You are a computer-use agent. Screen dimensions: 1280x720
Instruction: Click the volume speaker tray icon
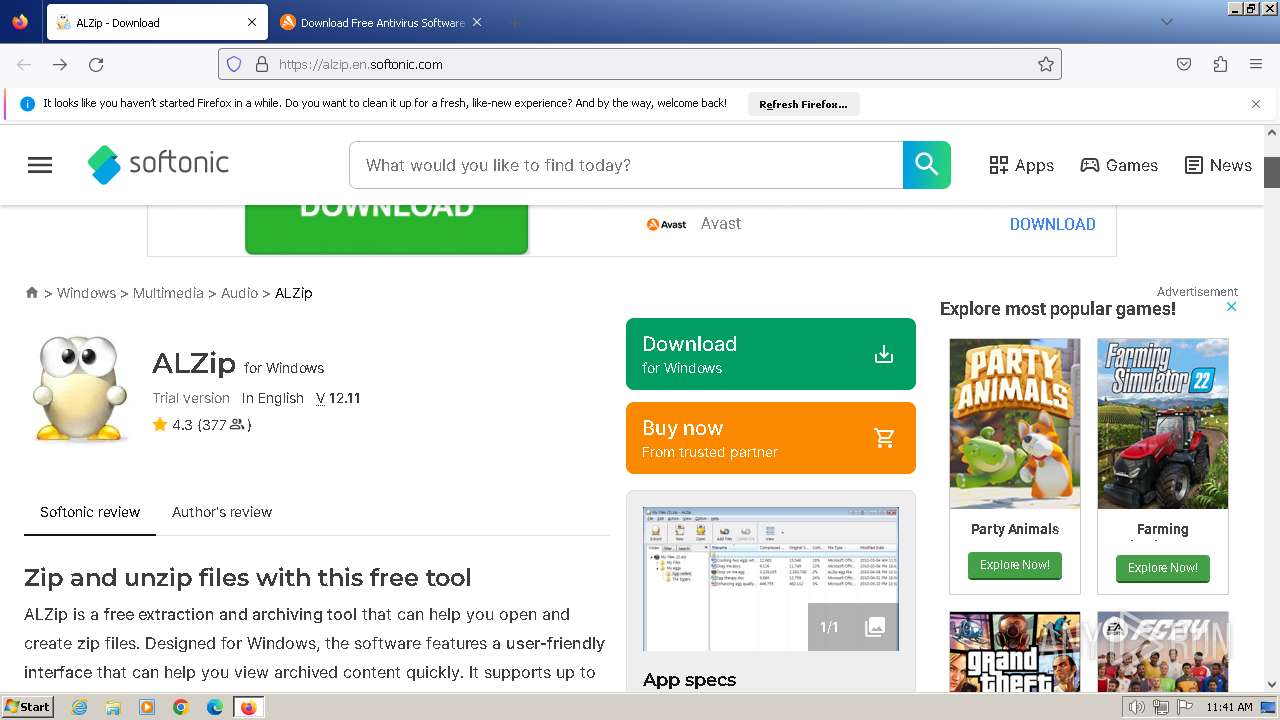pos(1137,708)
